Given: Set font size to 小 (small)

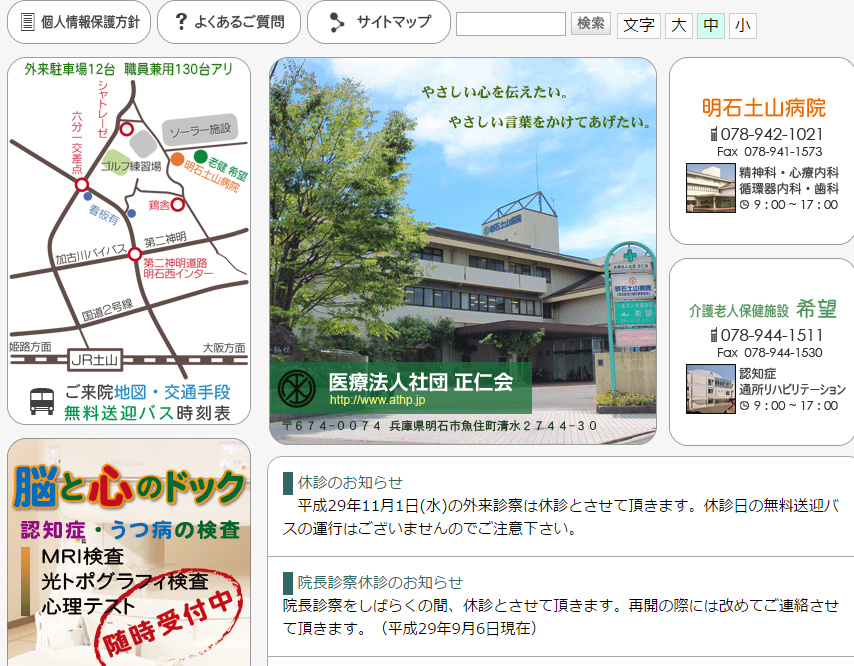Looking at the screenshot, I should [x=742, y=25].
